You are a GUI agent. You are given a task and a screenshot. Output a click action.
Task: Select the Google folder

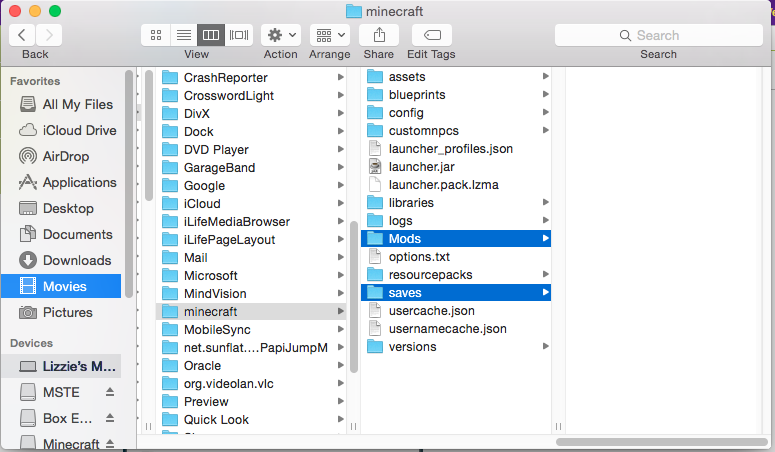coord(250,185)
